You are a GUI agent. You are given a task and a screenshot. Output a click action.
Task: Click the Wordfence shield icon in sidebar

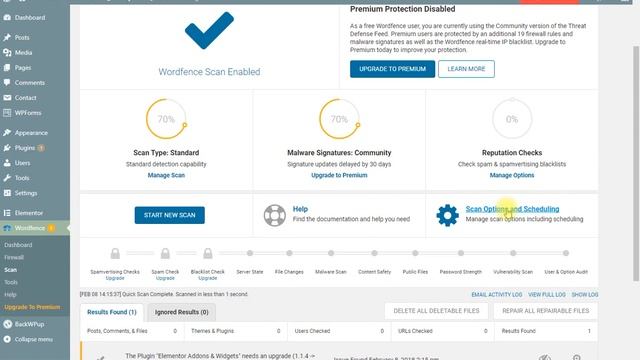click(7, 228)
